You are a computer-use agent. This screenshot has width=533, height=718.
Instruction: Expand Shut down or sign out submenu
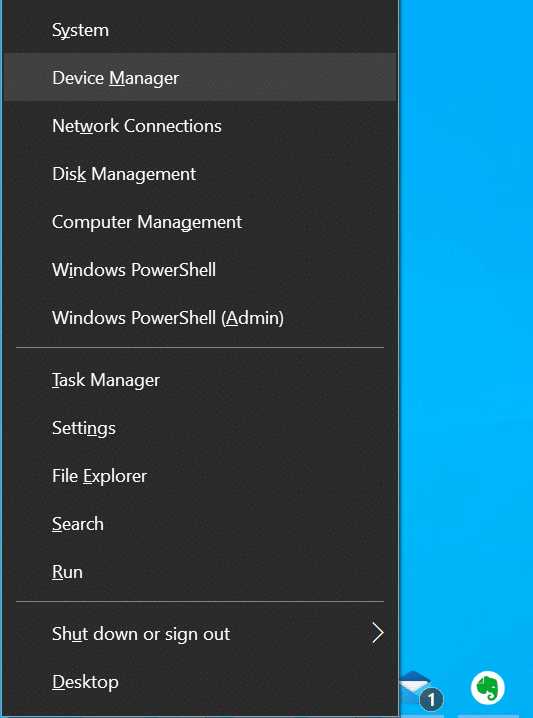(x=200, y=634)
